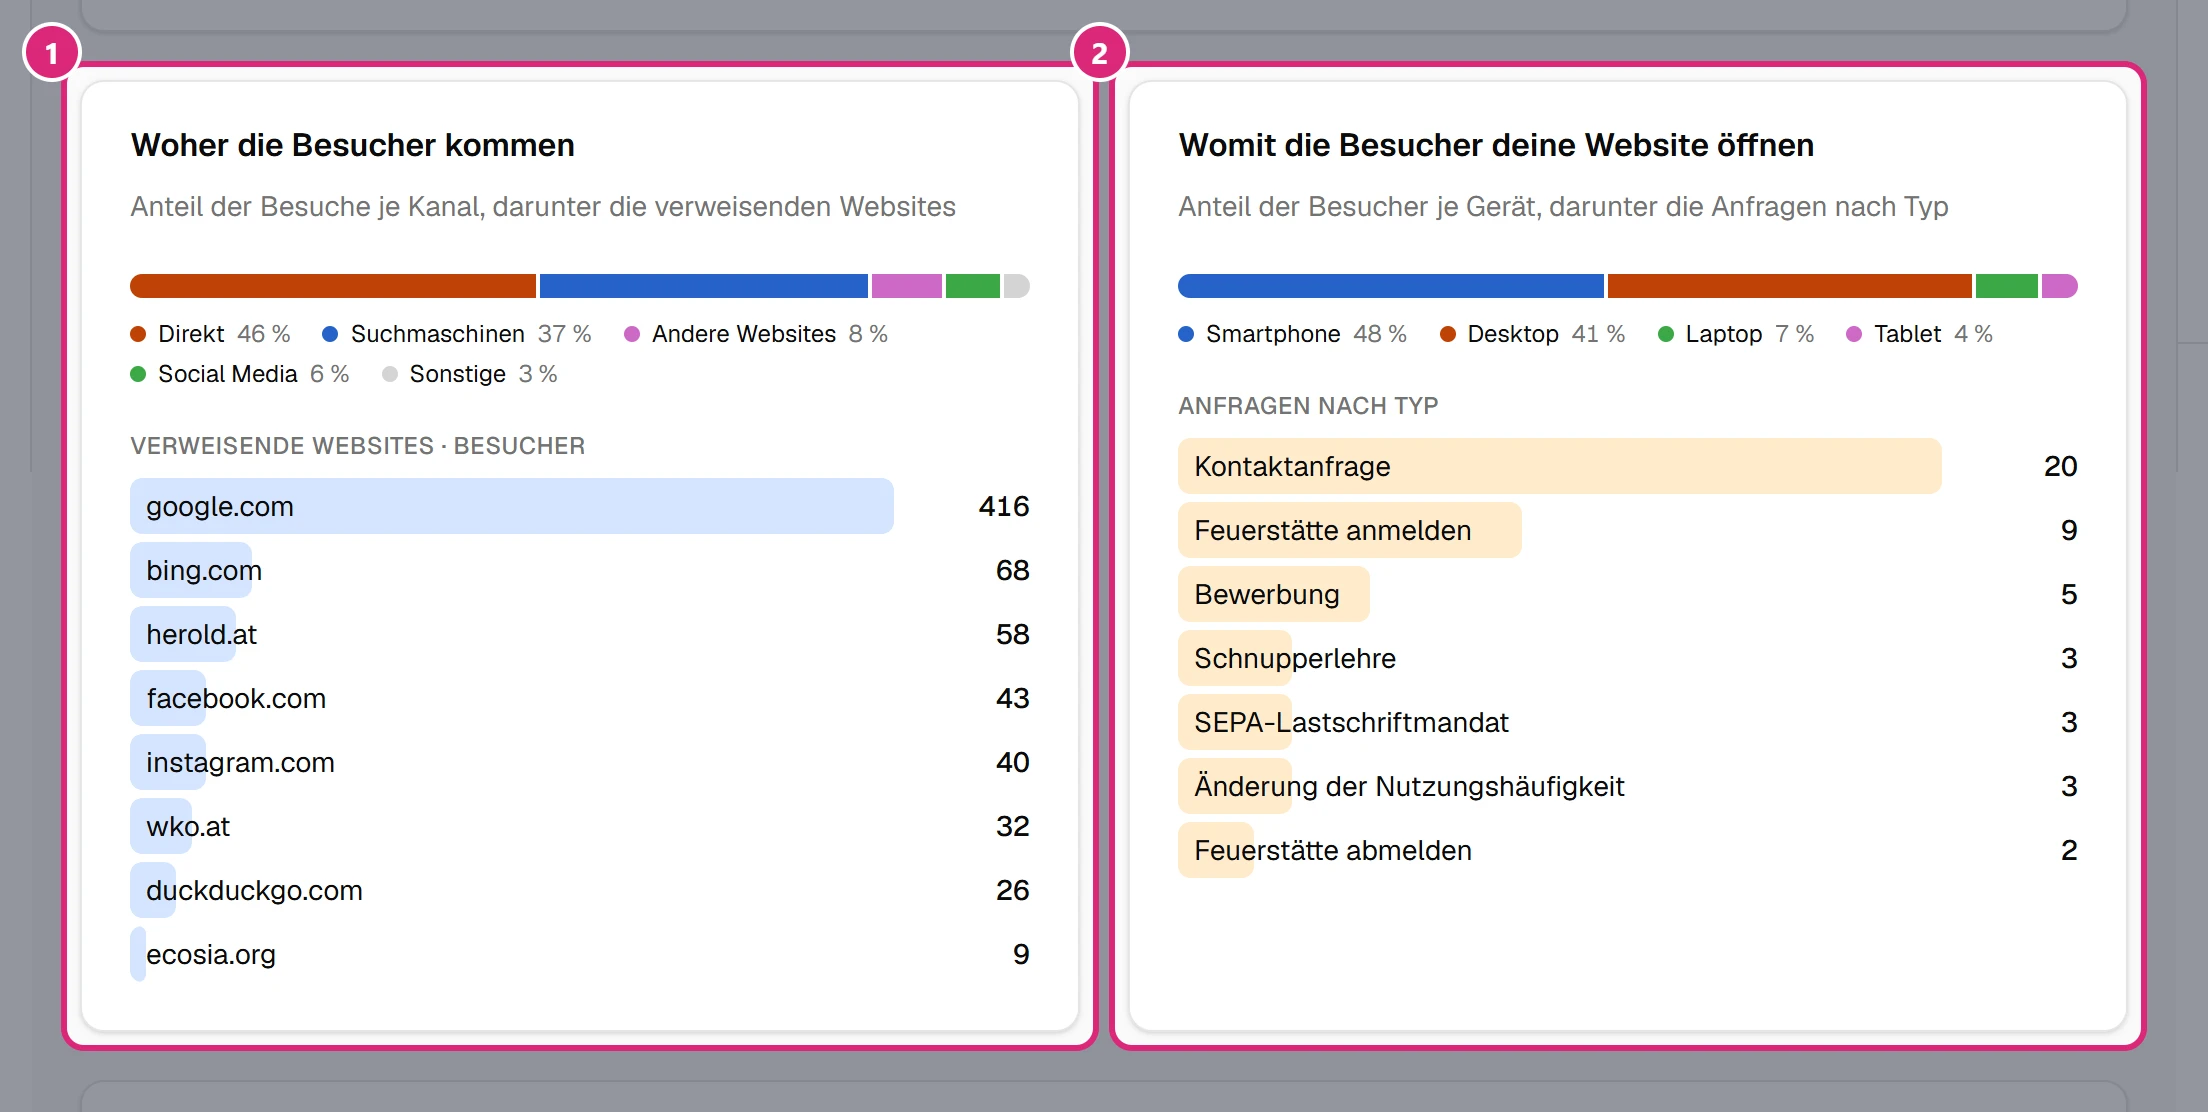Click the Social Media 6 % legend entry
The width and height of the screenshot is (2208, 1112).
240,374
